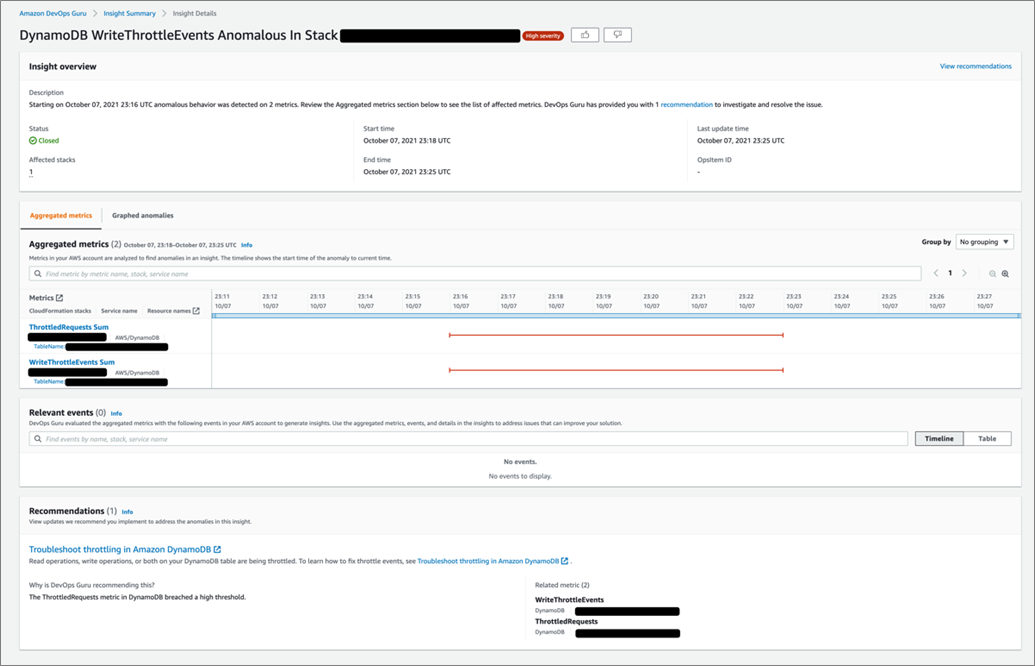The height and width of the screenshot is (666, 1035).
Task: Open ThrottledRequests Sum metric
Action: tap(69, 327)
